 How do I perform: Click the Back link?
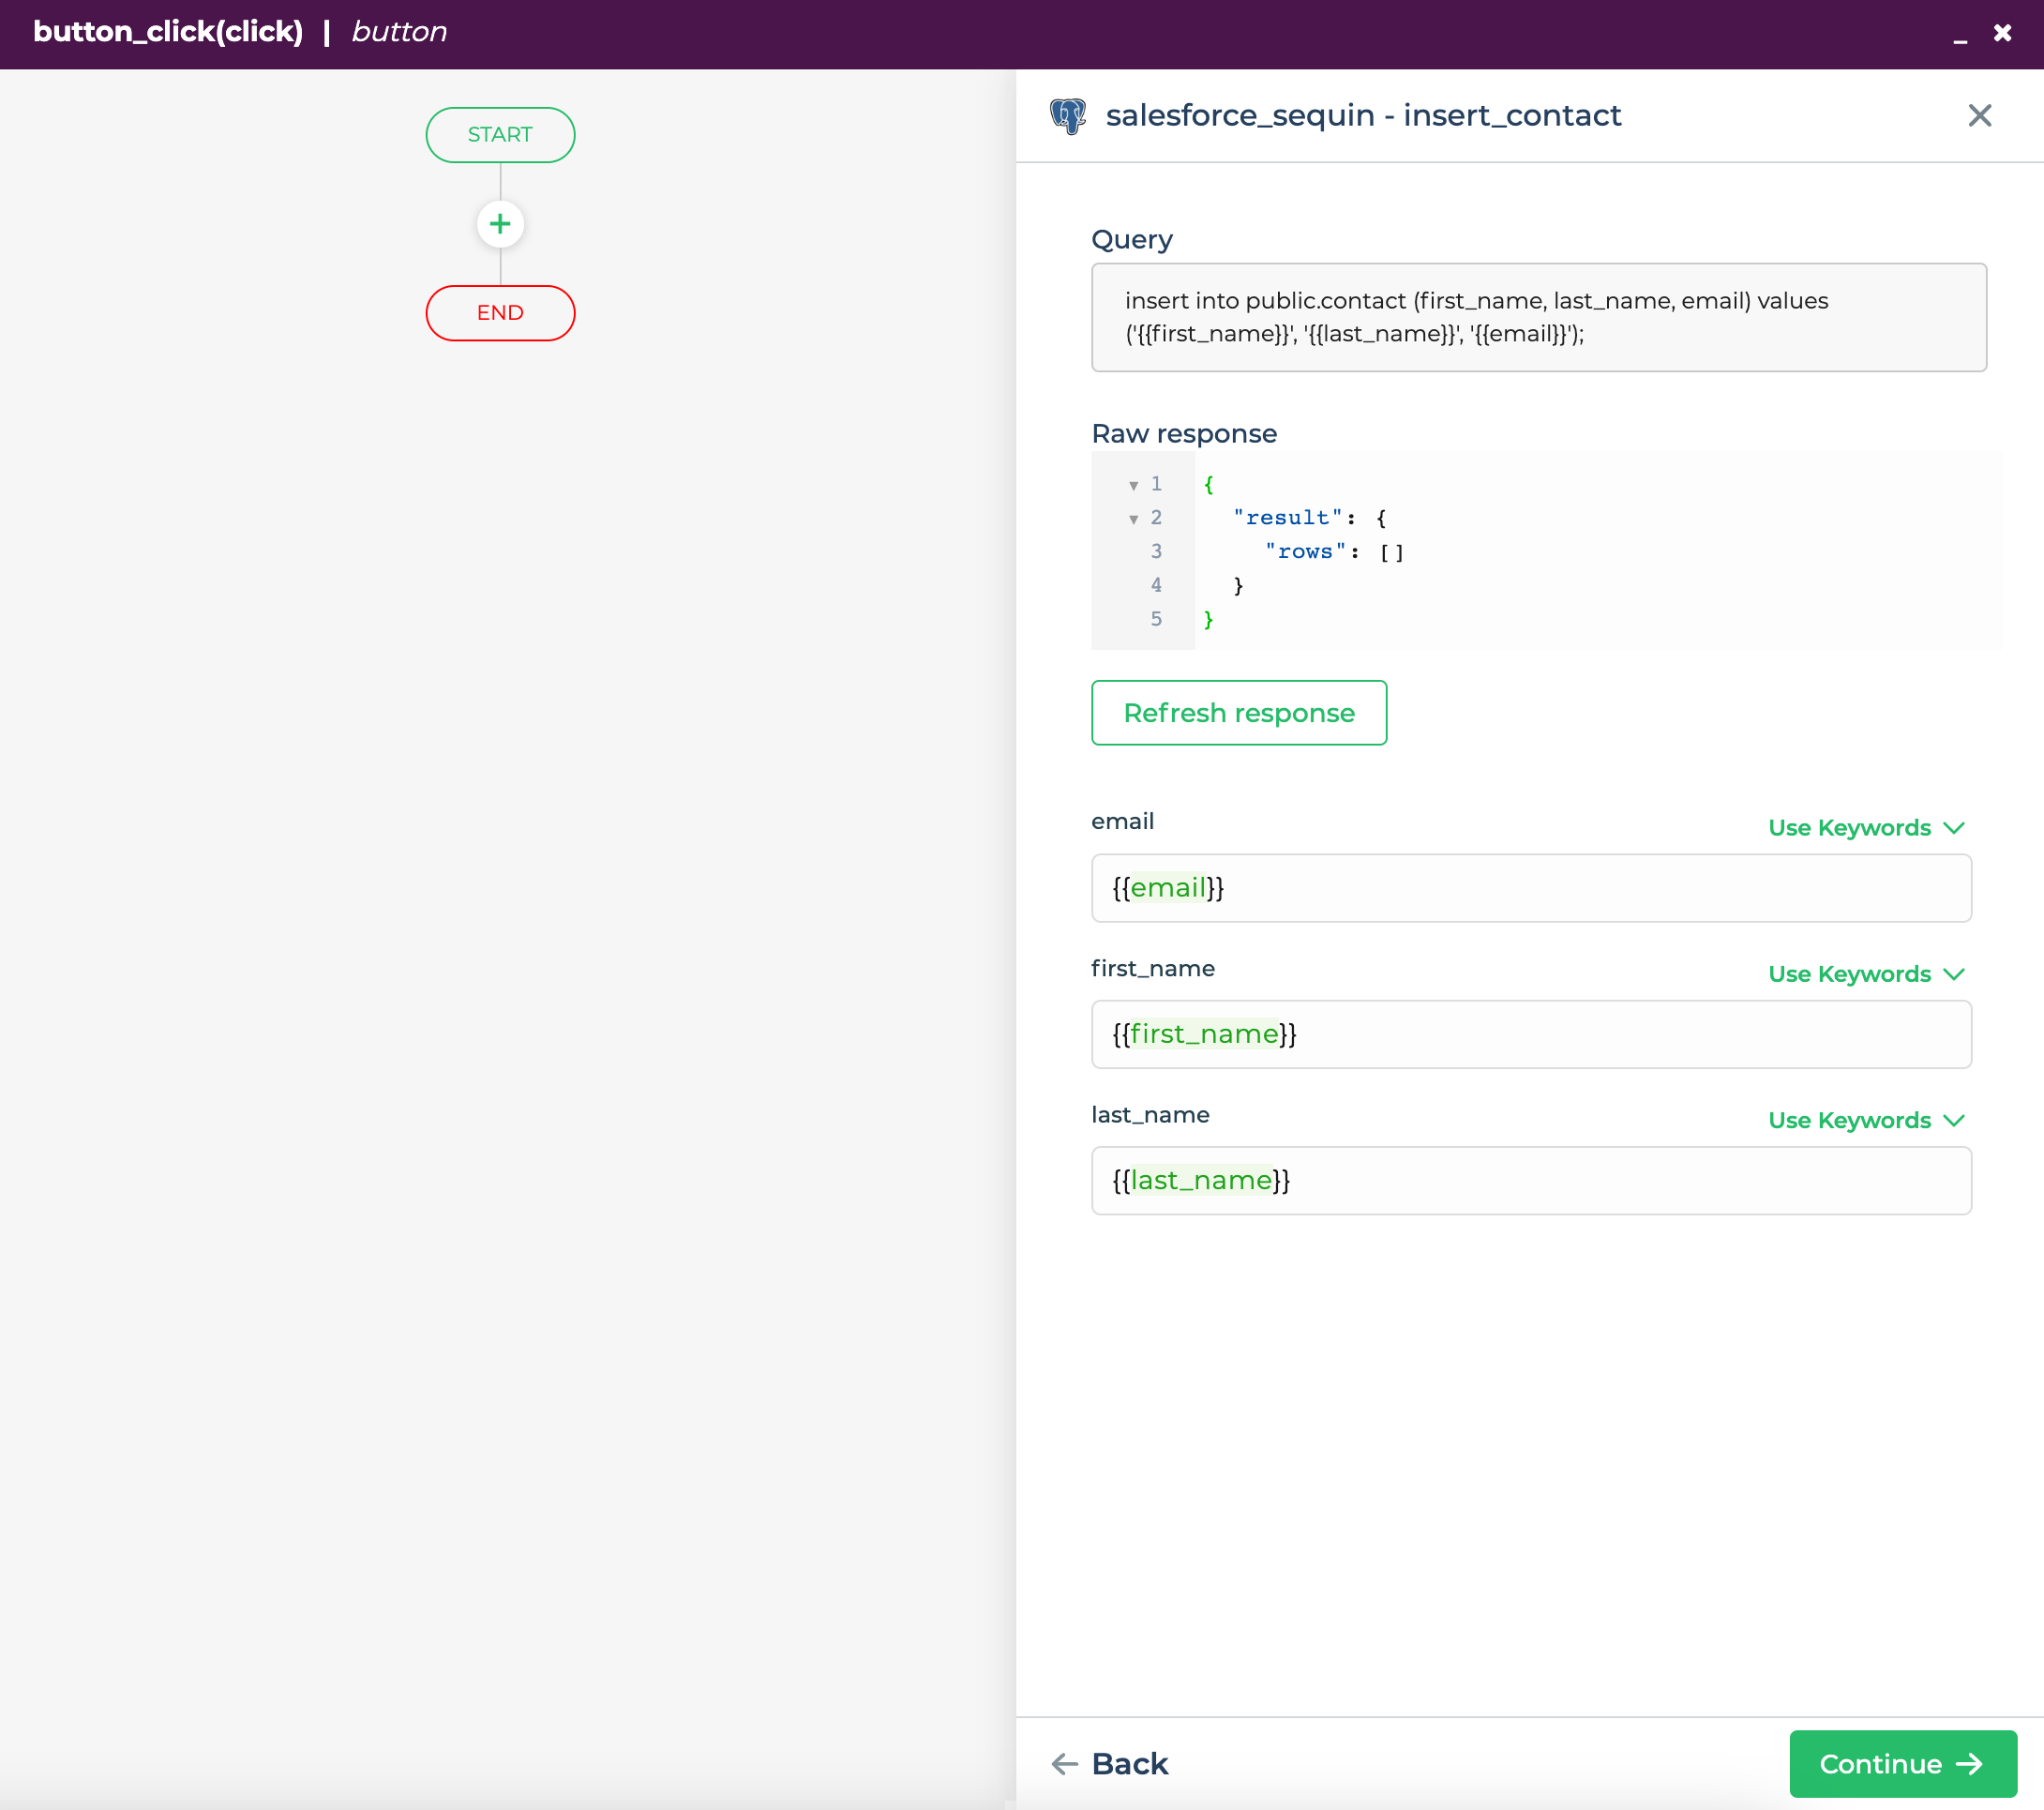pyautogui.click(x=1130, y=1764)
